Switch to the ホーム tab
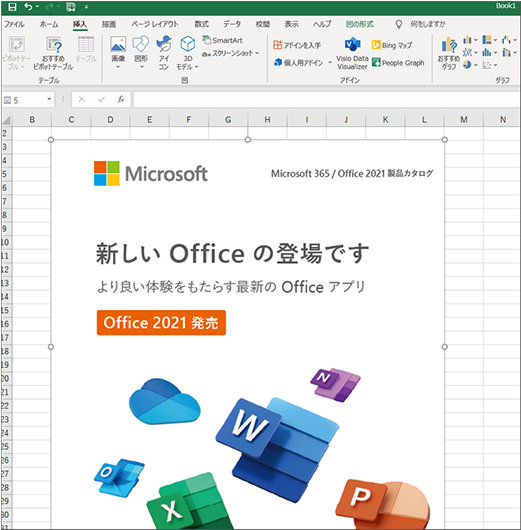 (x=49, y=24)
